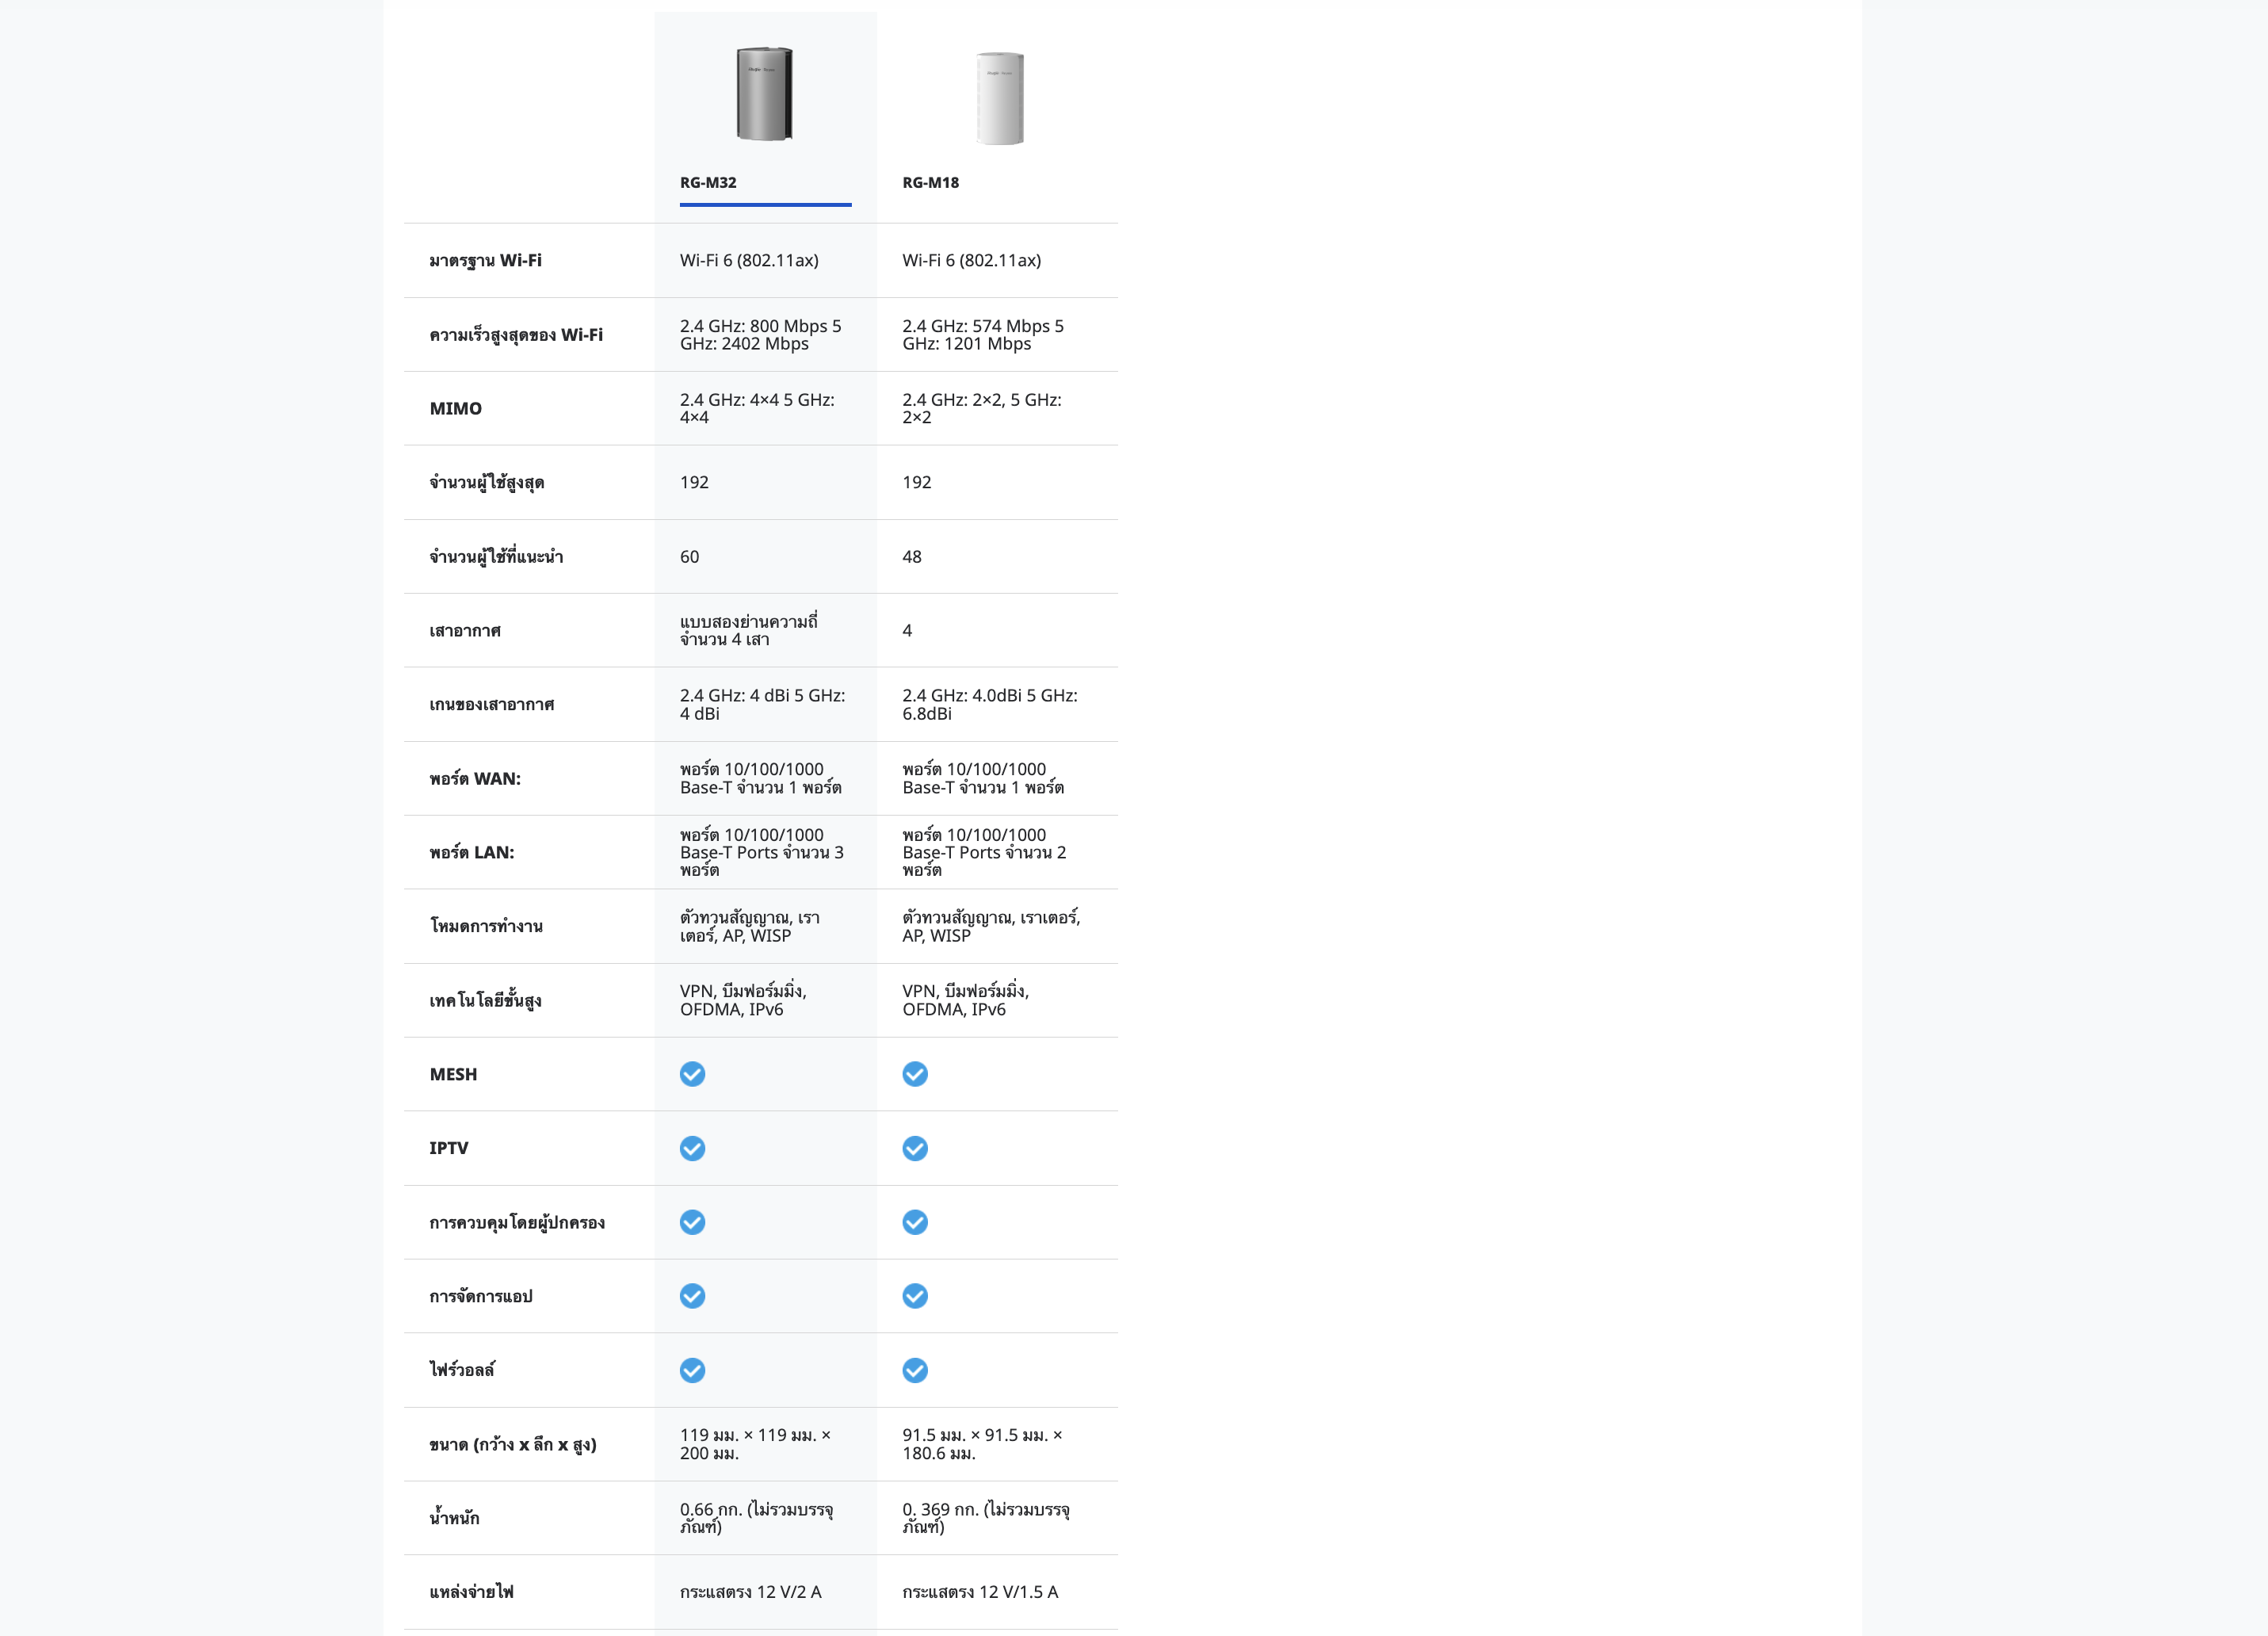
Task: Click the Wi-Fi standard row label
Action: 485,260
